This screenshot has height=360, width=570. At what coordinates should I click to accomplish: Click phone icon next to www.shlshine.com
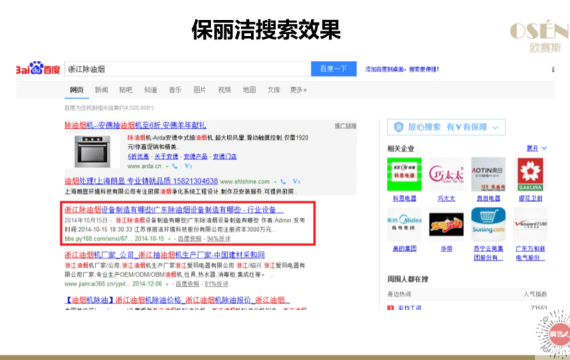click(283, 181)
